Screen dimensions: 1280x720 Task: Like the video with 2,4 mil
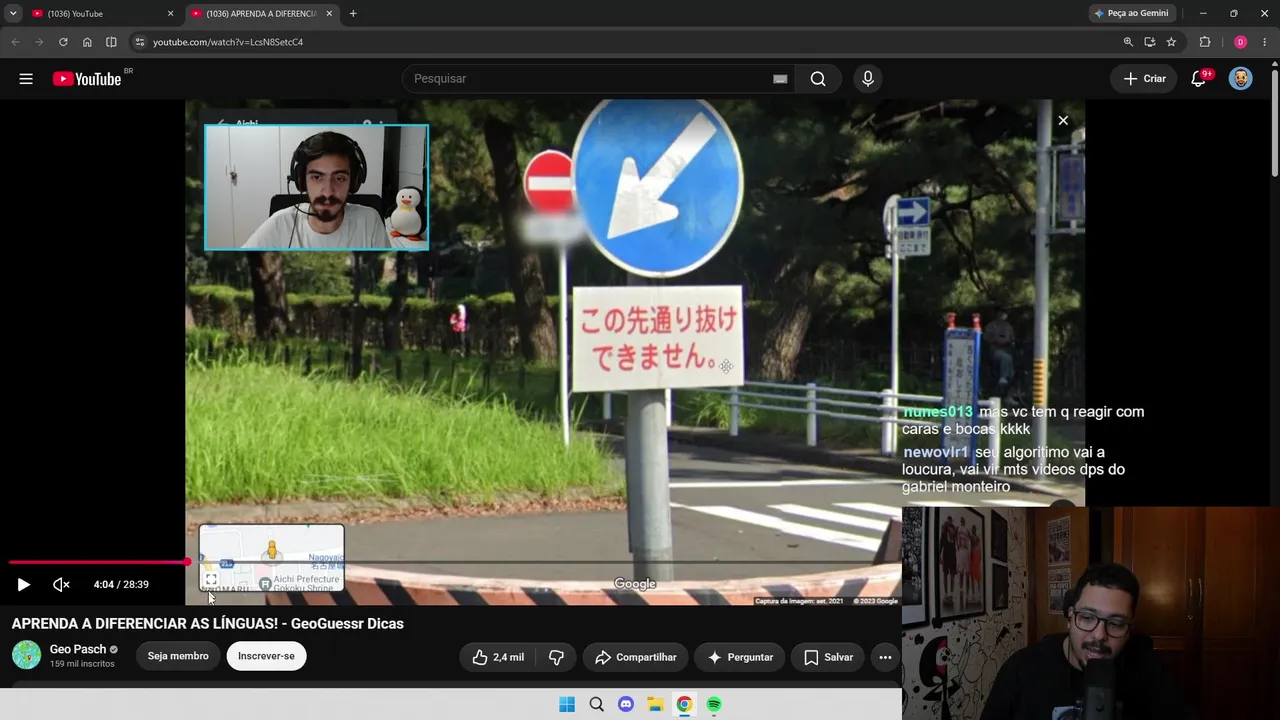click(x=498, y=657)
